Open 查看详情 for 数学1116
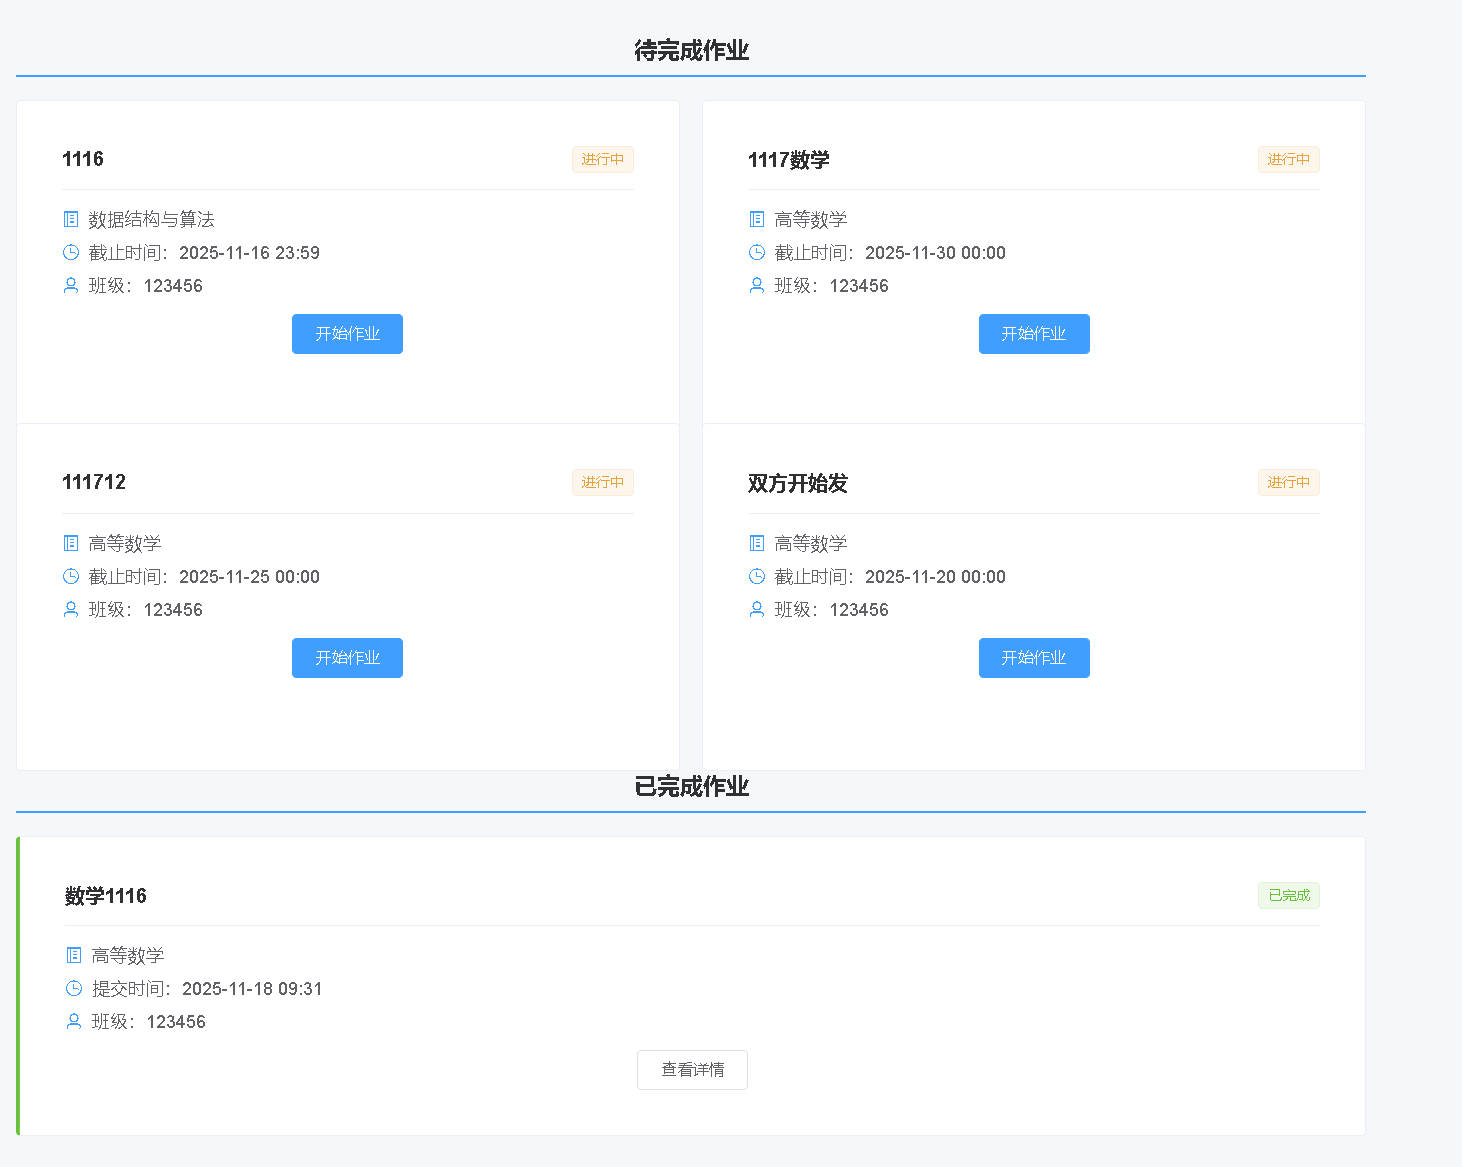The image size is (1462, 1167). 692,1070
